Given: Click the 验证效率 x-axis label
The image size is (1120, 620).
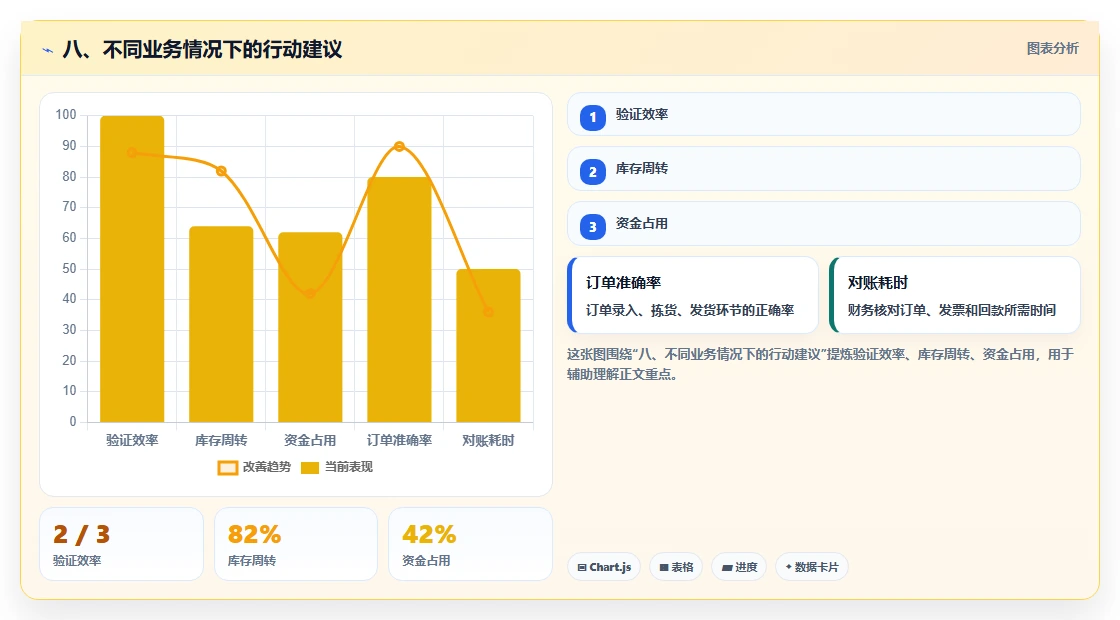Looking at the screenshot, I should pos(132,441).
